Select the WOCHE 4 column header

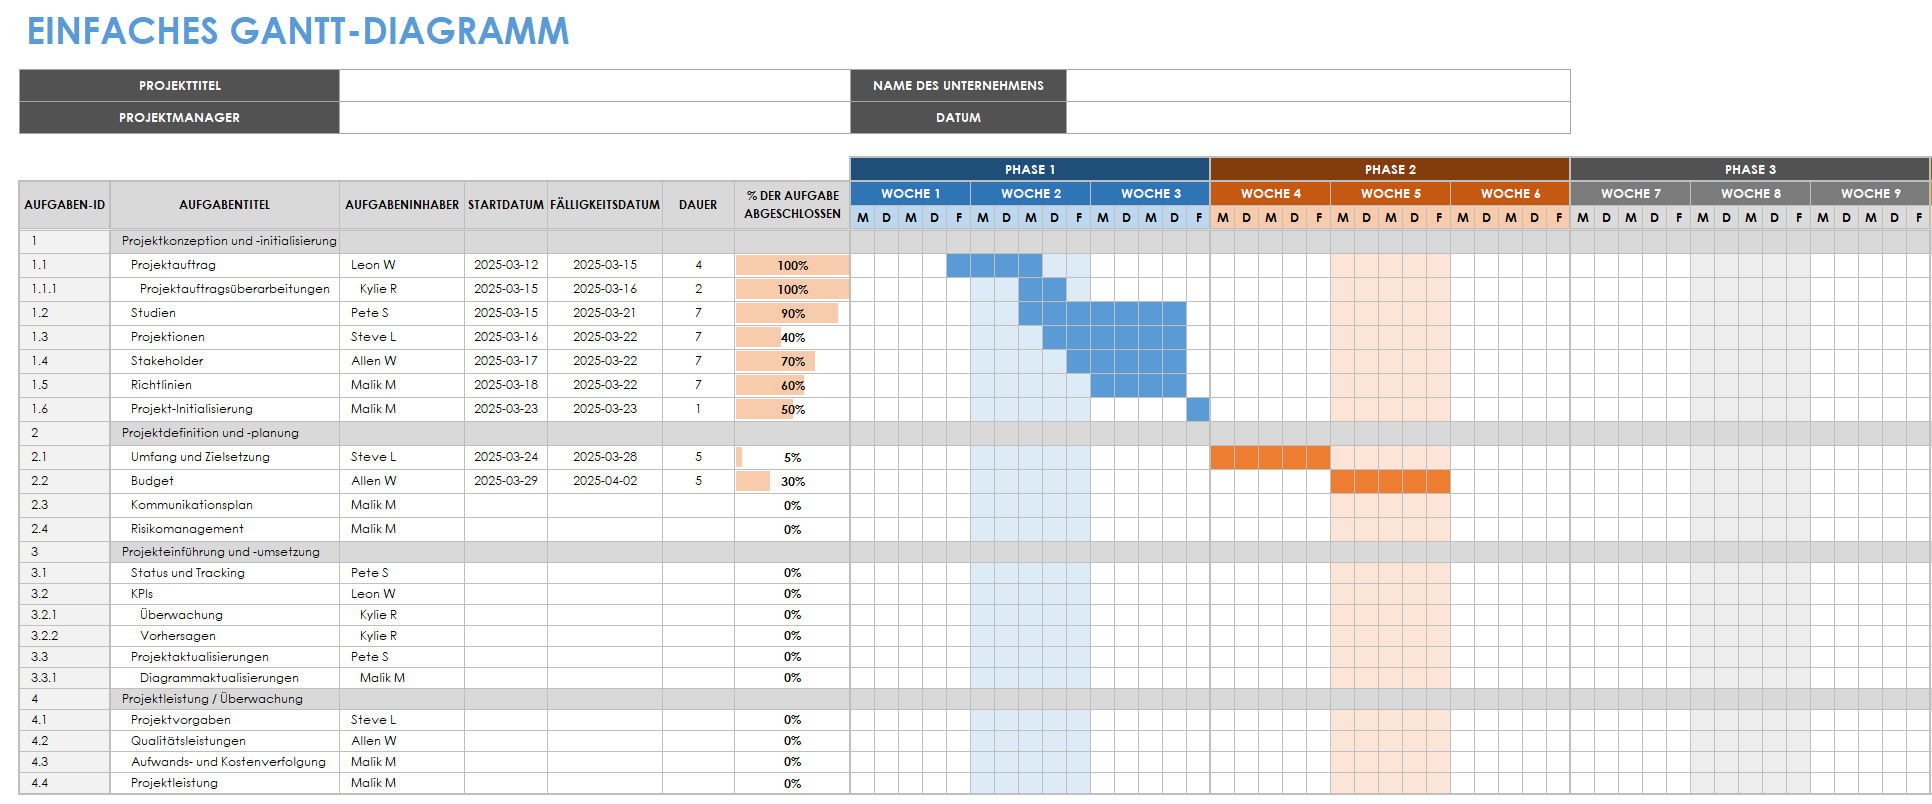(x=1270, y=193)
